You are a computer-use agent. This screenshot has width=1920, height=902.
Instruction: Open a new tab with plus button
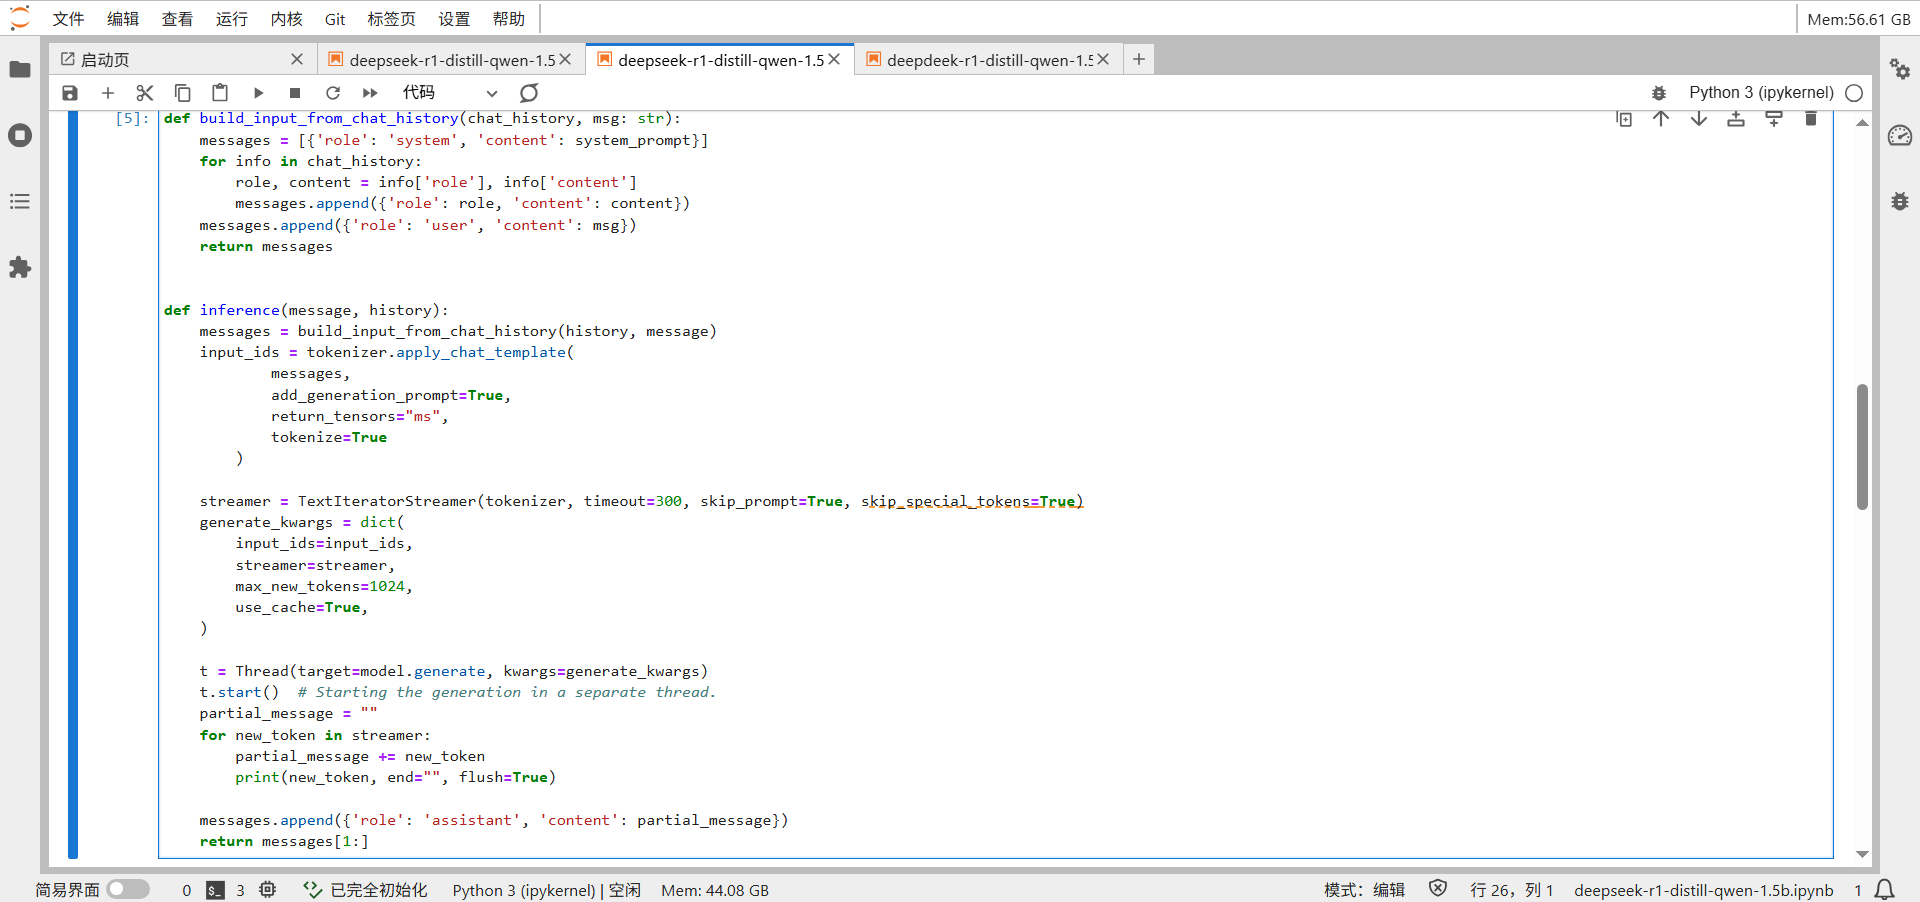point(1139,60)
